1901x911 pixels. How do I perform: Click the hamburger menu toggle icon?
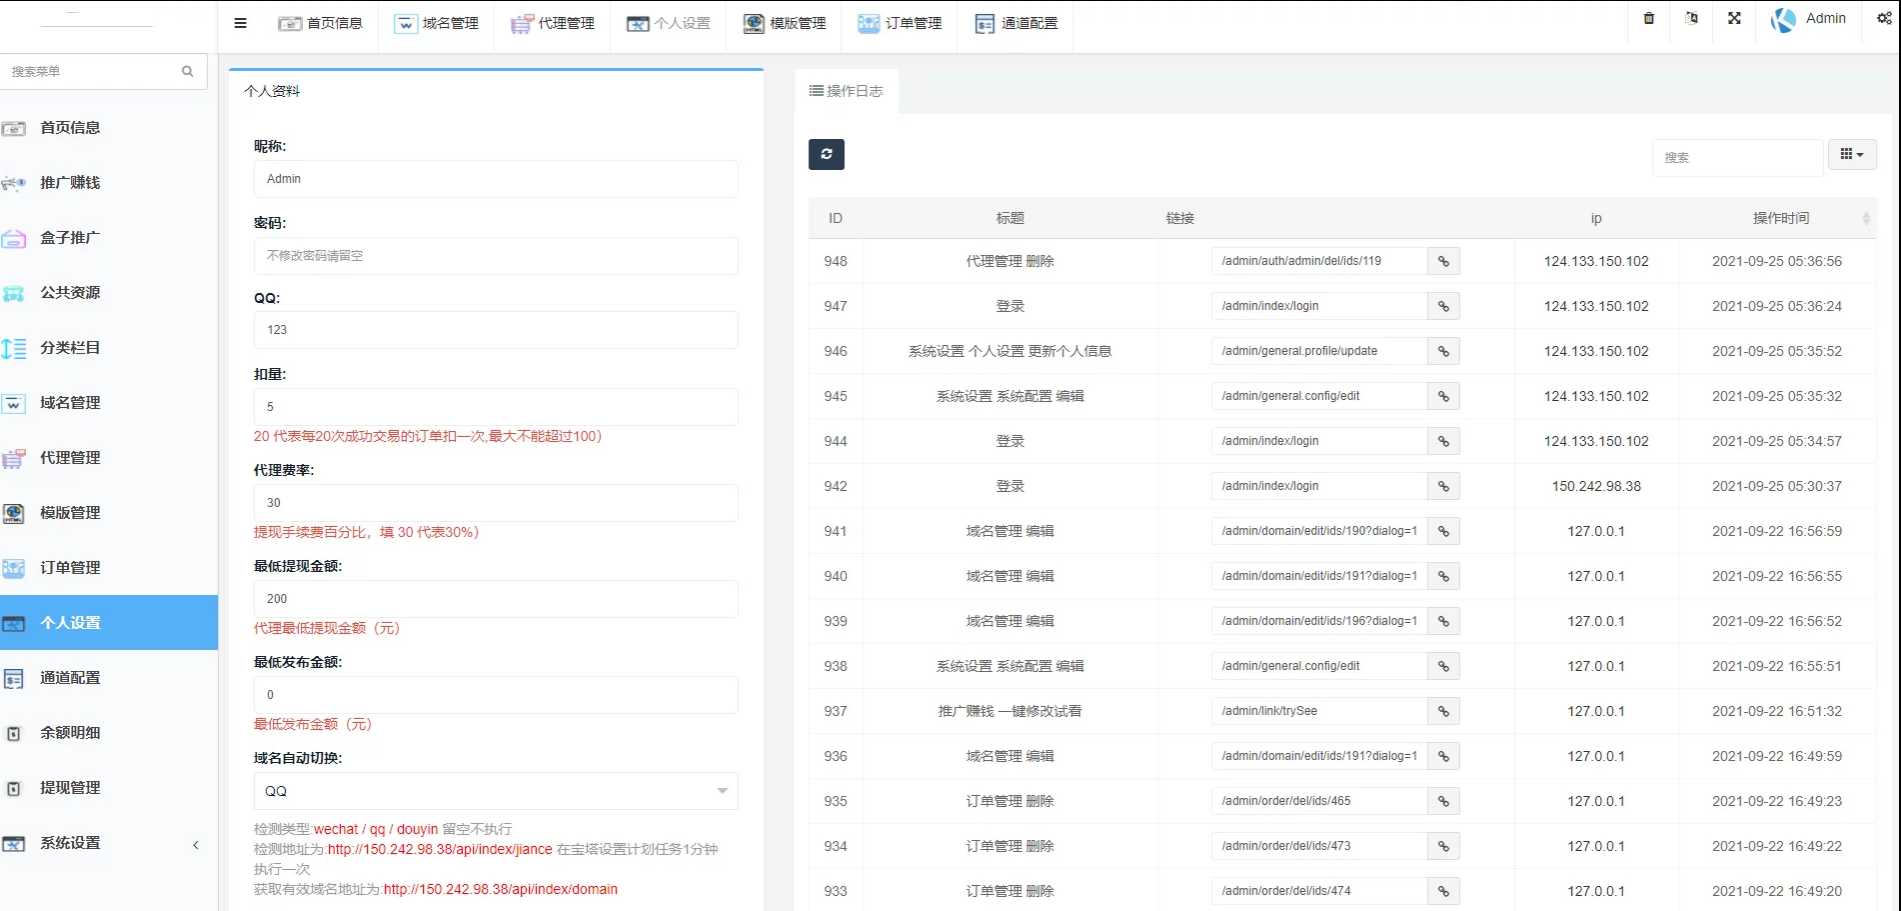tap(240, 23)
